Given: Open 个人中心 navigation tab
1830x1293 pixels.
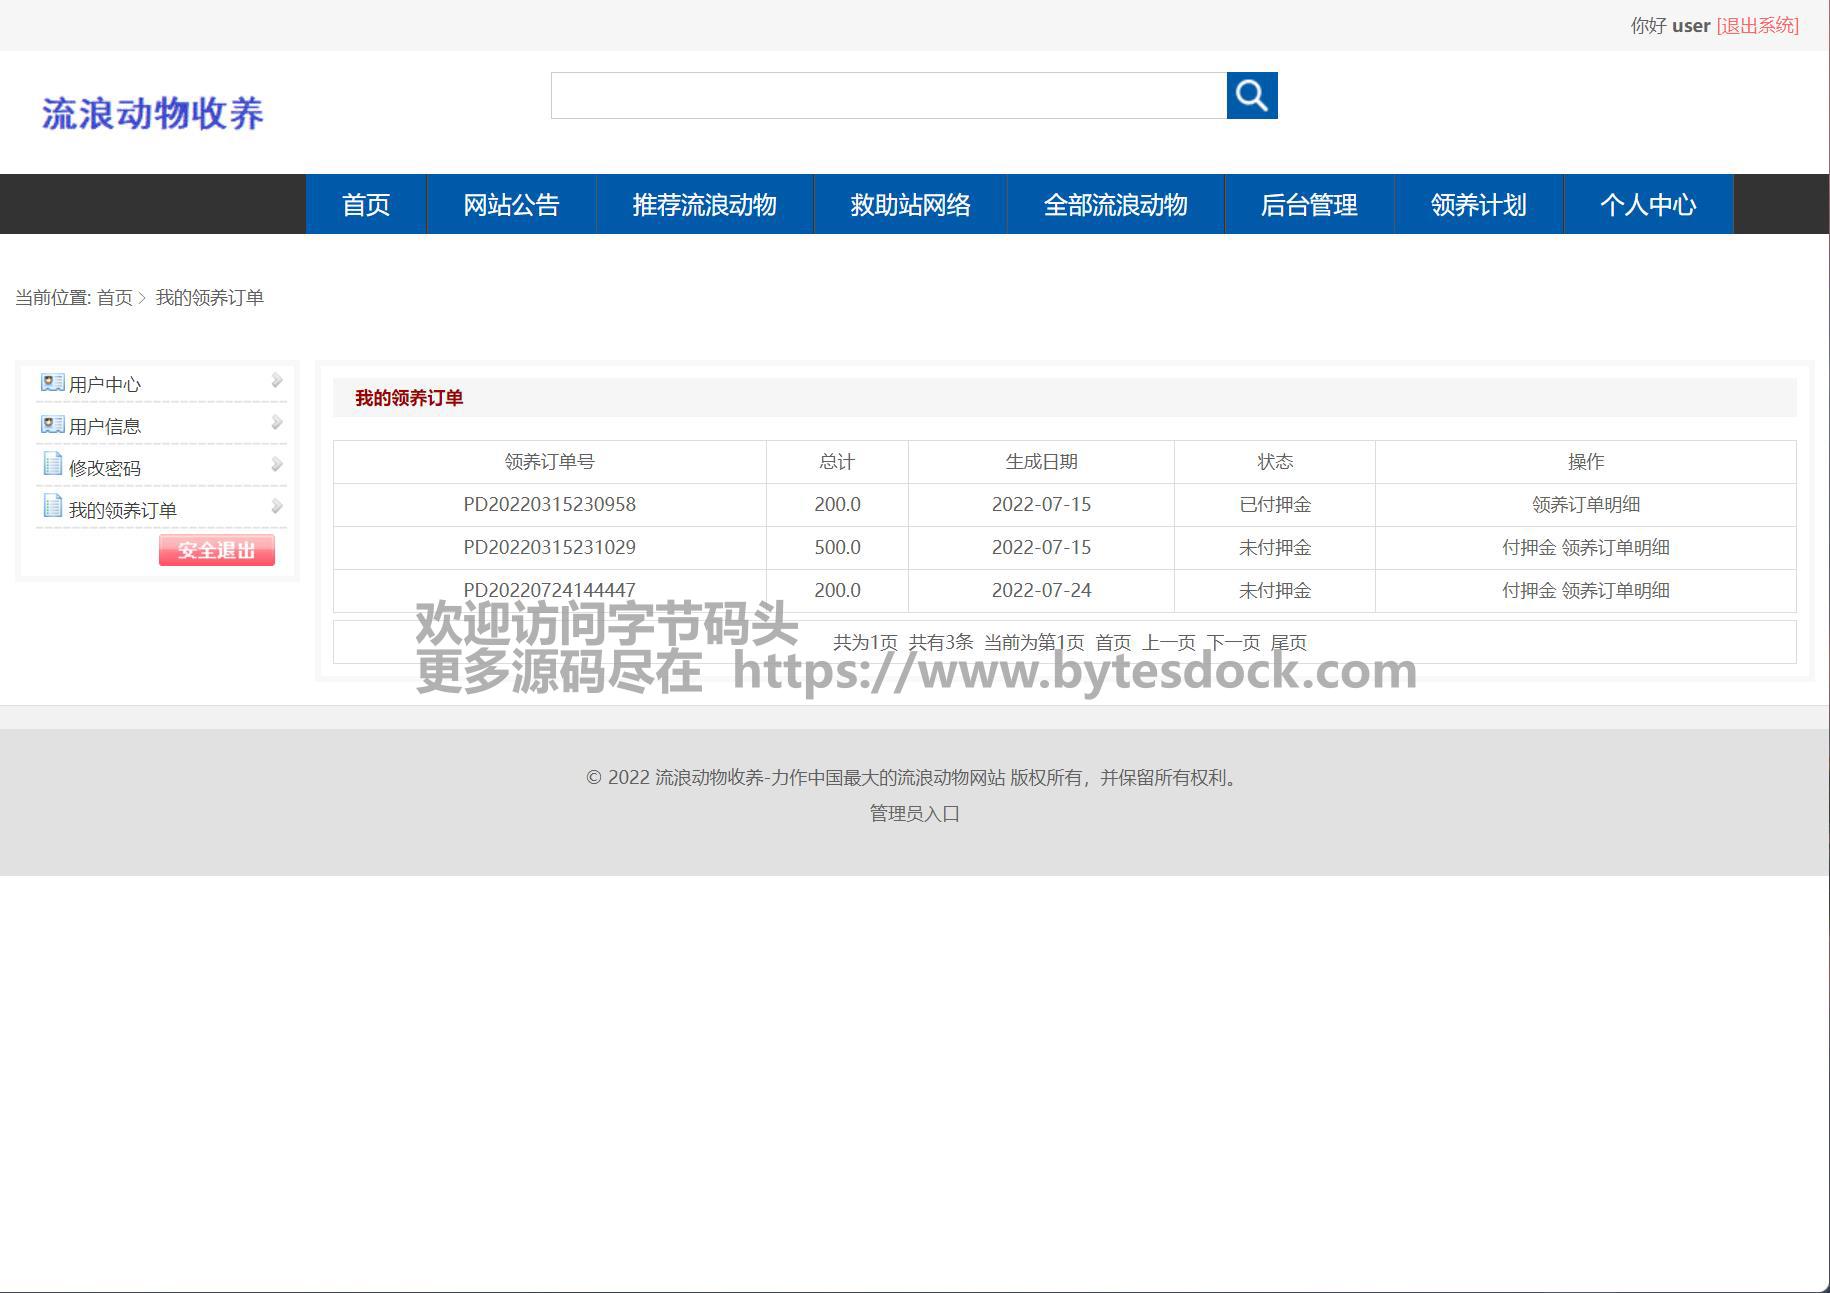Looking at the screenshot, I should 1647,205.
